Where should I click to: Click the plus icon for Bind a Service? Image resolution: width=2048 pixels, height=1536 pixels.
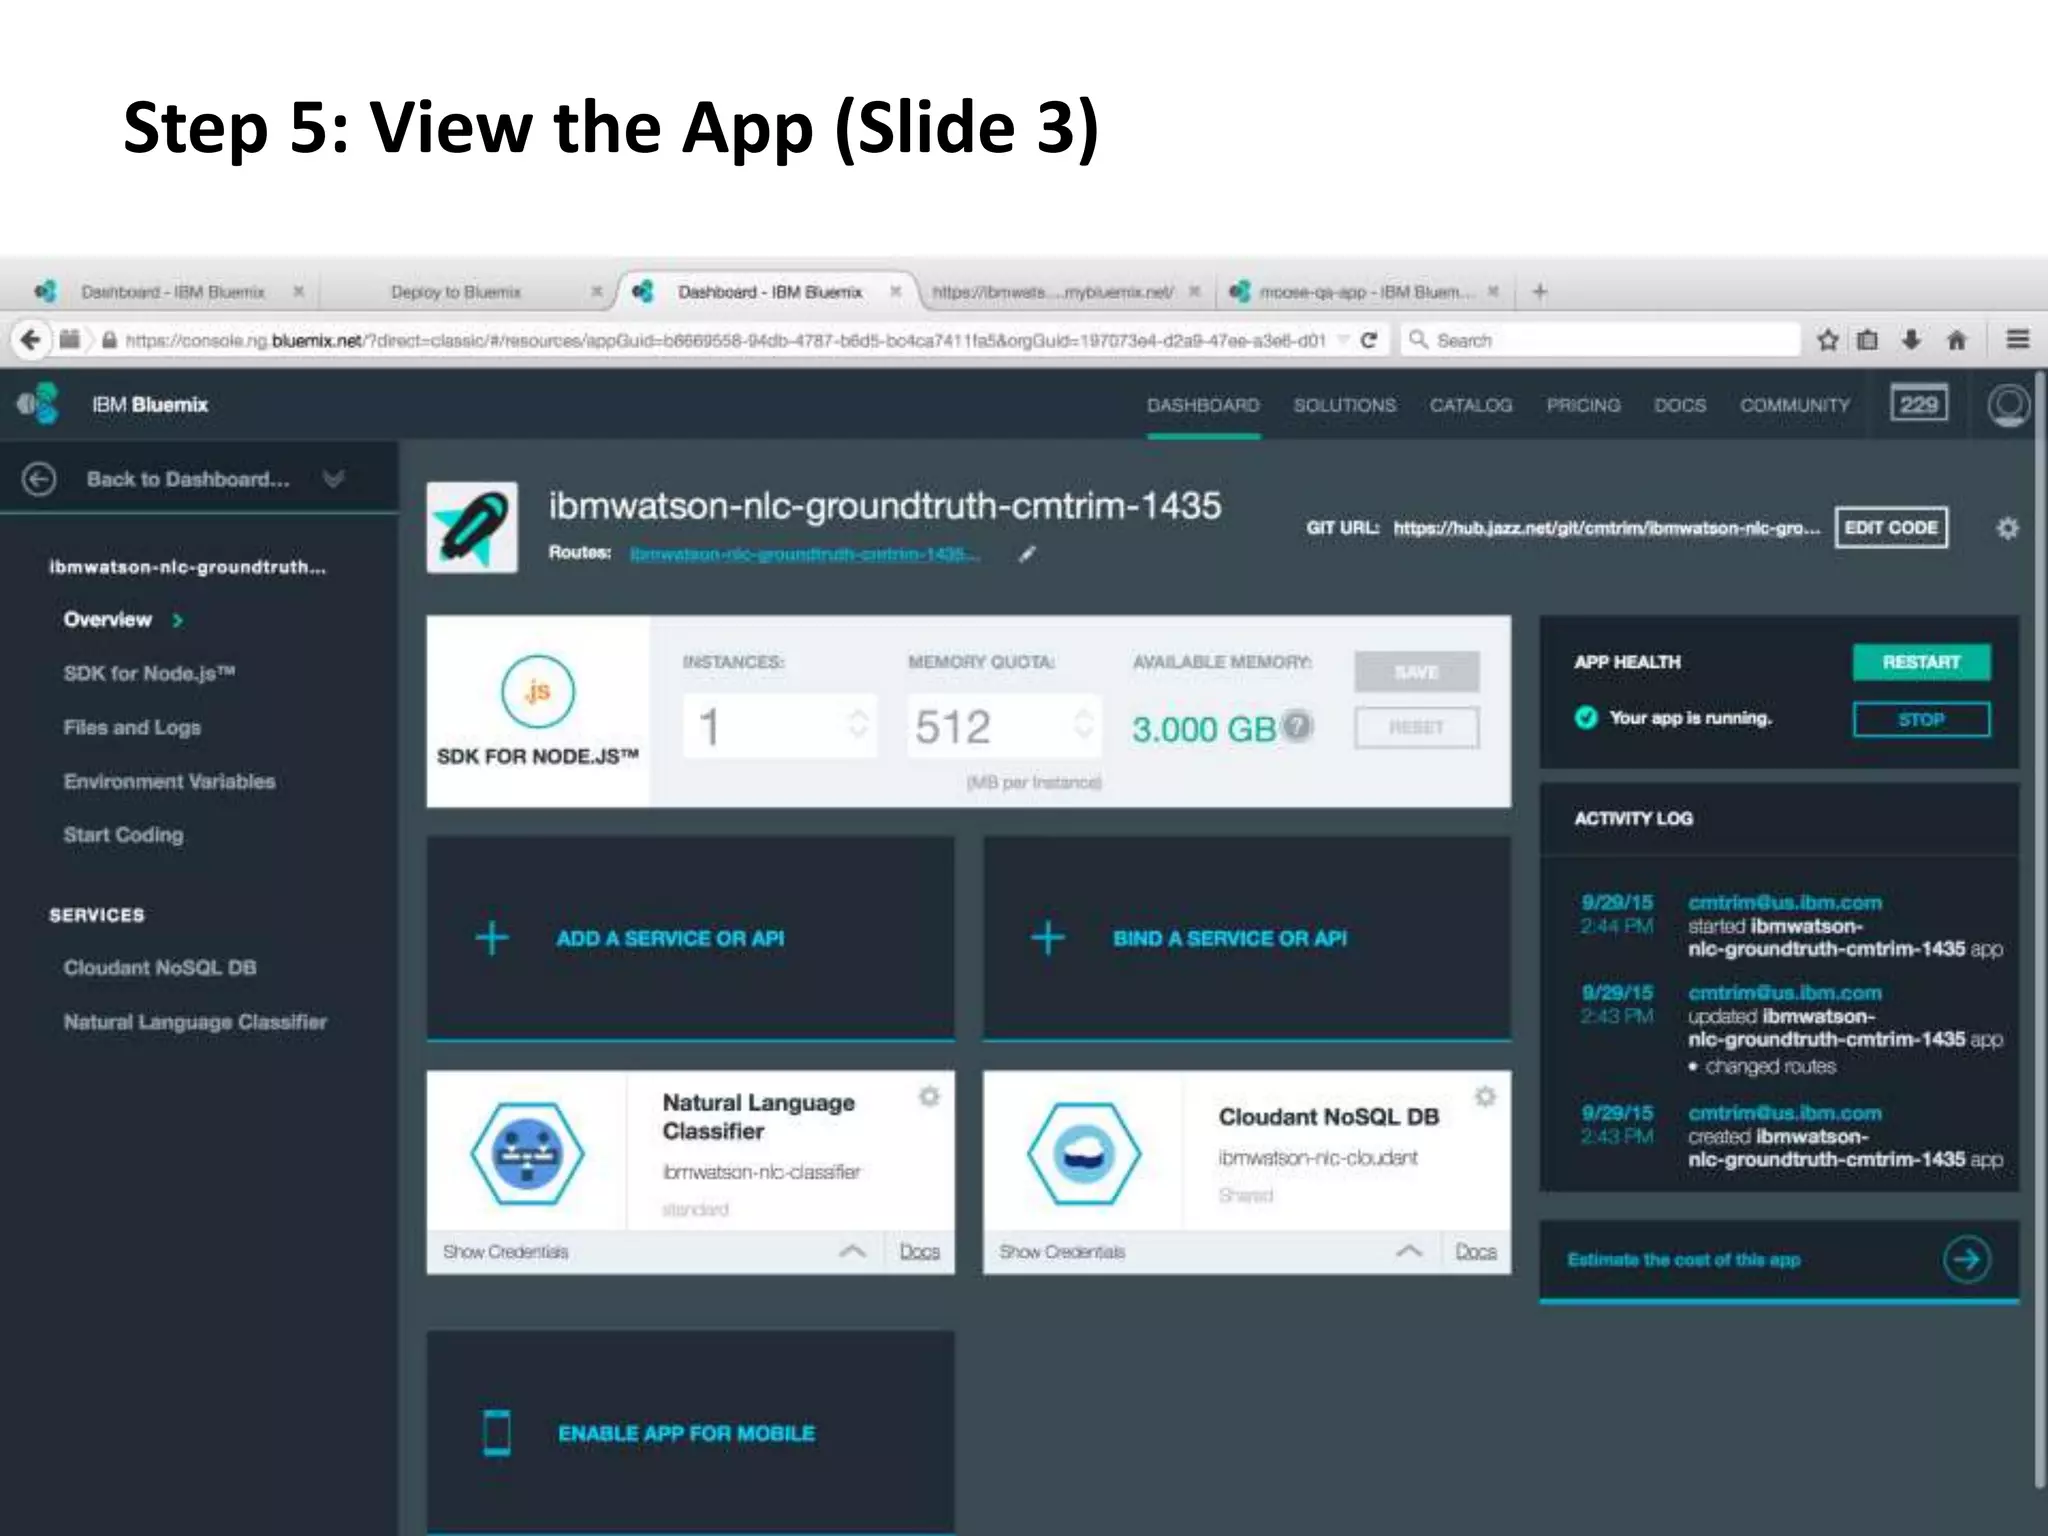pyautogui.click(x=1048, y=938)
